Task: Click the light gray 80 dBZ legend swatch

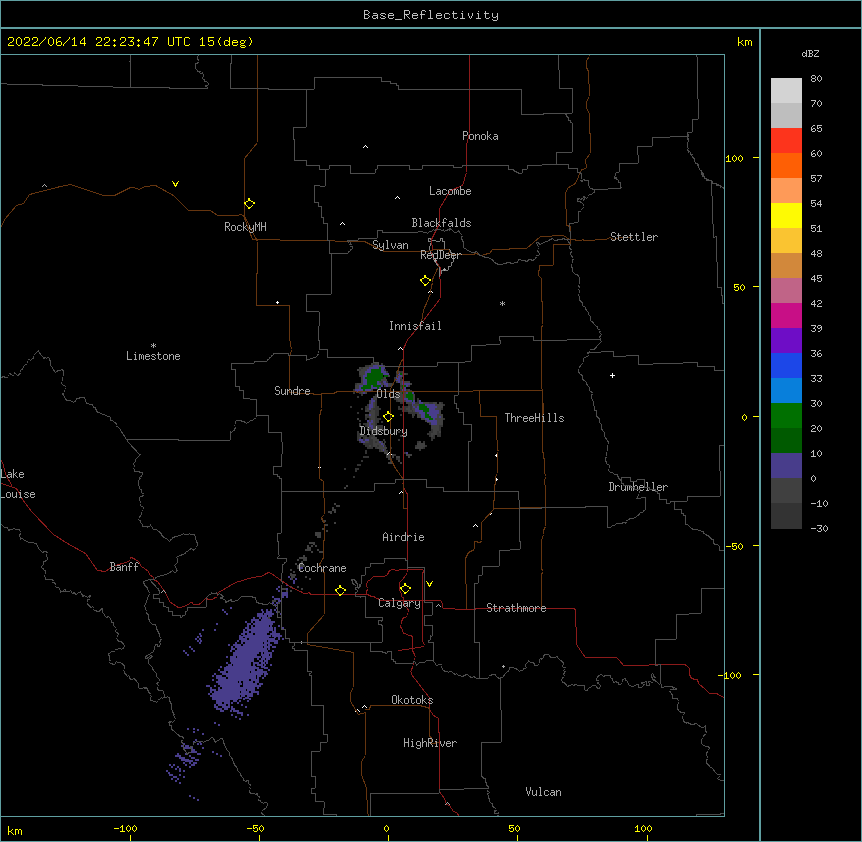Action: pos(786,91)
